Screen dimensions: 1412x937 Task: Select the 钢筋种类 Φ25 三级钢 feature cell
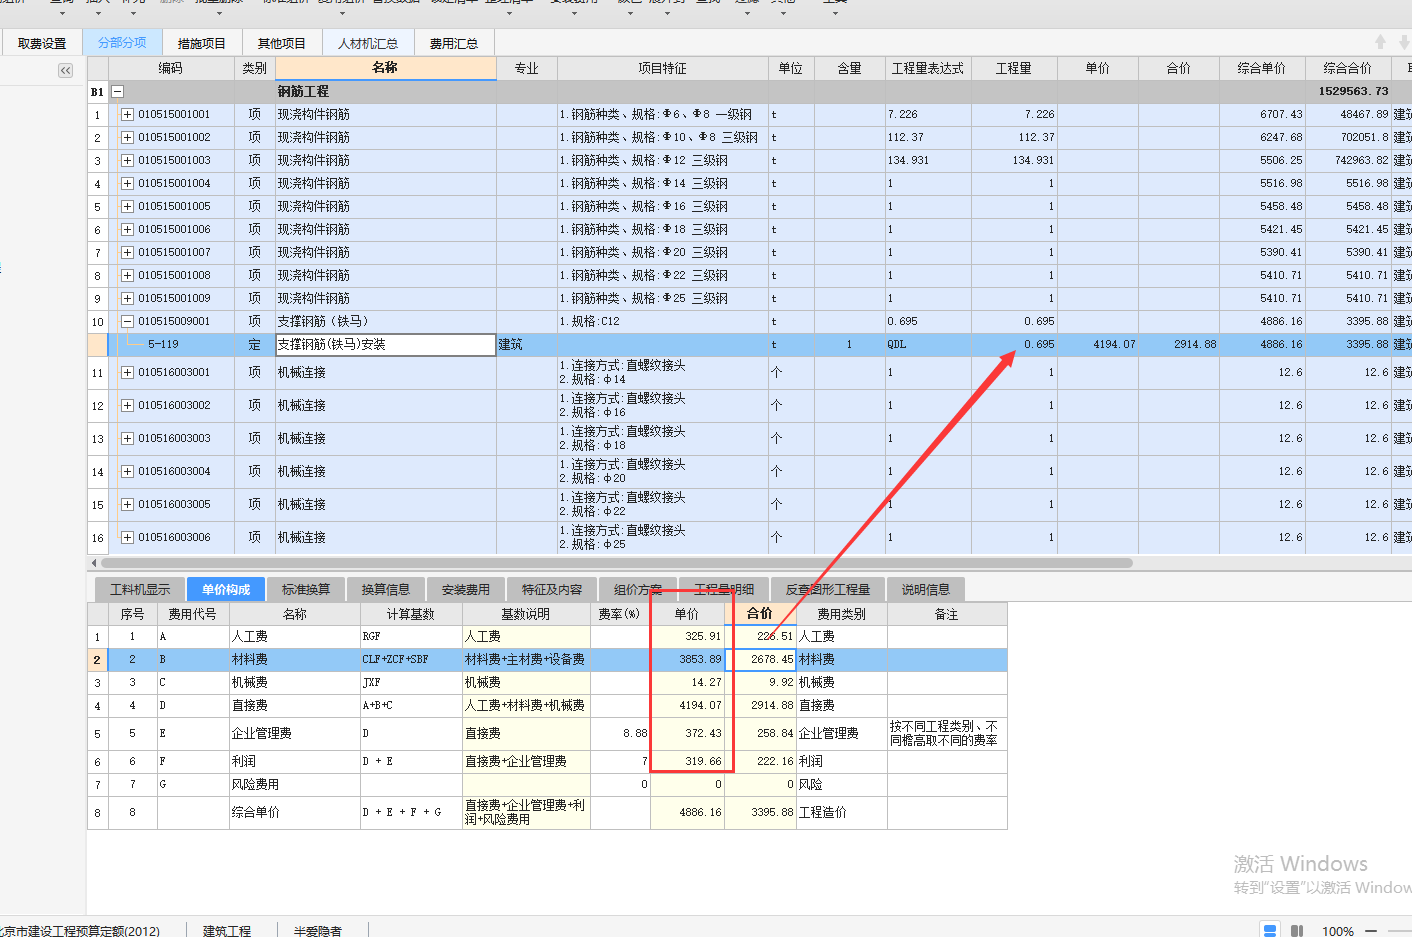click(663, 298)
